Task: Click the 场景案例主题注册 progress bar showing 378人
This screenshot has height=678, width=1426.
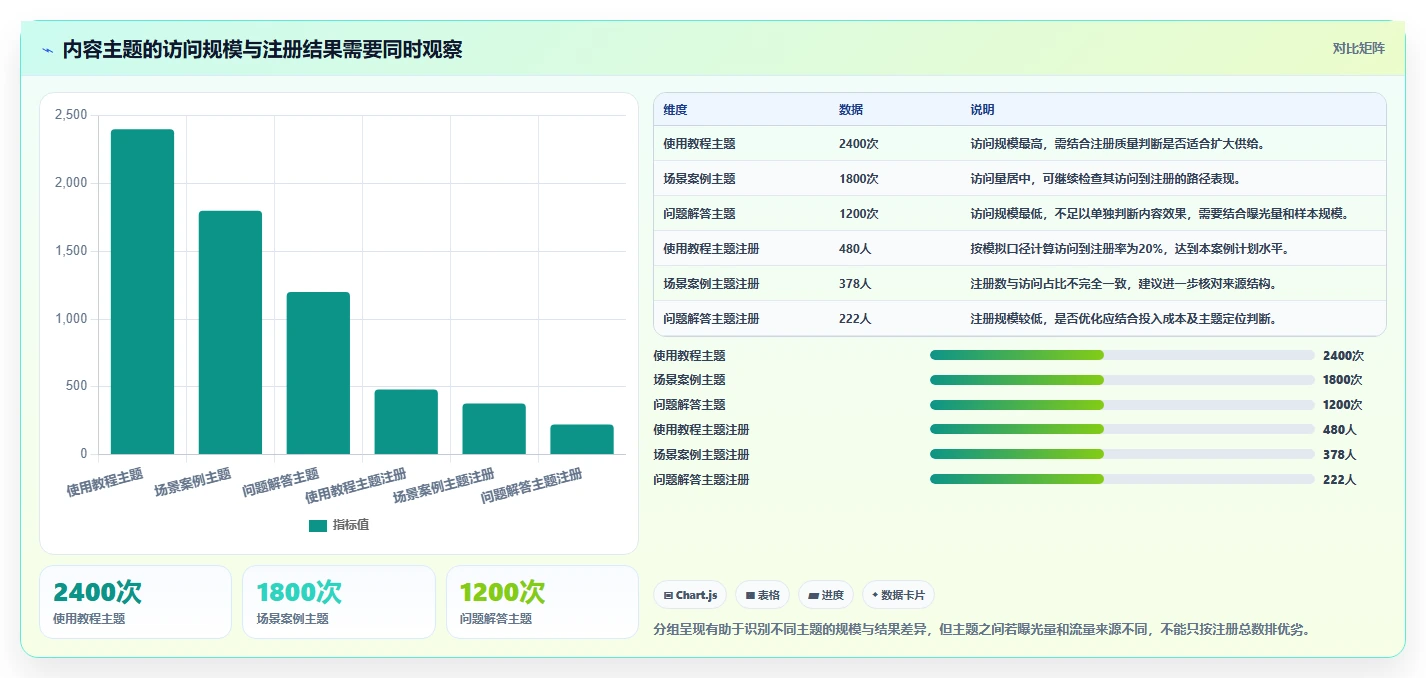Action: [1122, 454]
